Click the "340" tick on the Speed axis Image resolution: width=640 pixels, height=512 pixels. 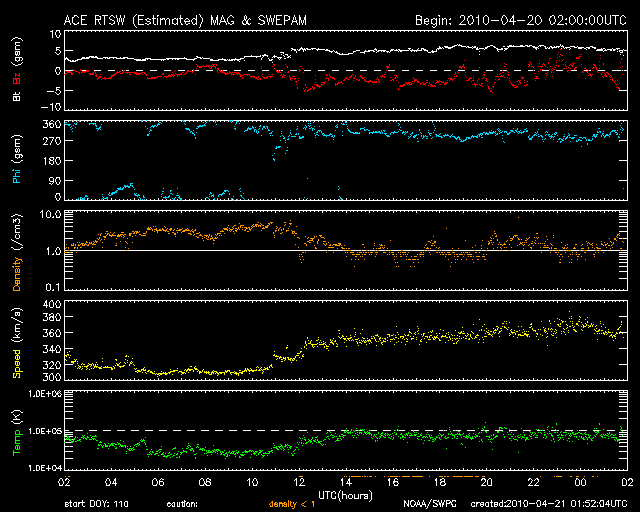click(52, 349)
